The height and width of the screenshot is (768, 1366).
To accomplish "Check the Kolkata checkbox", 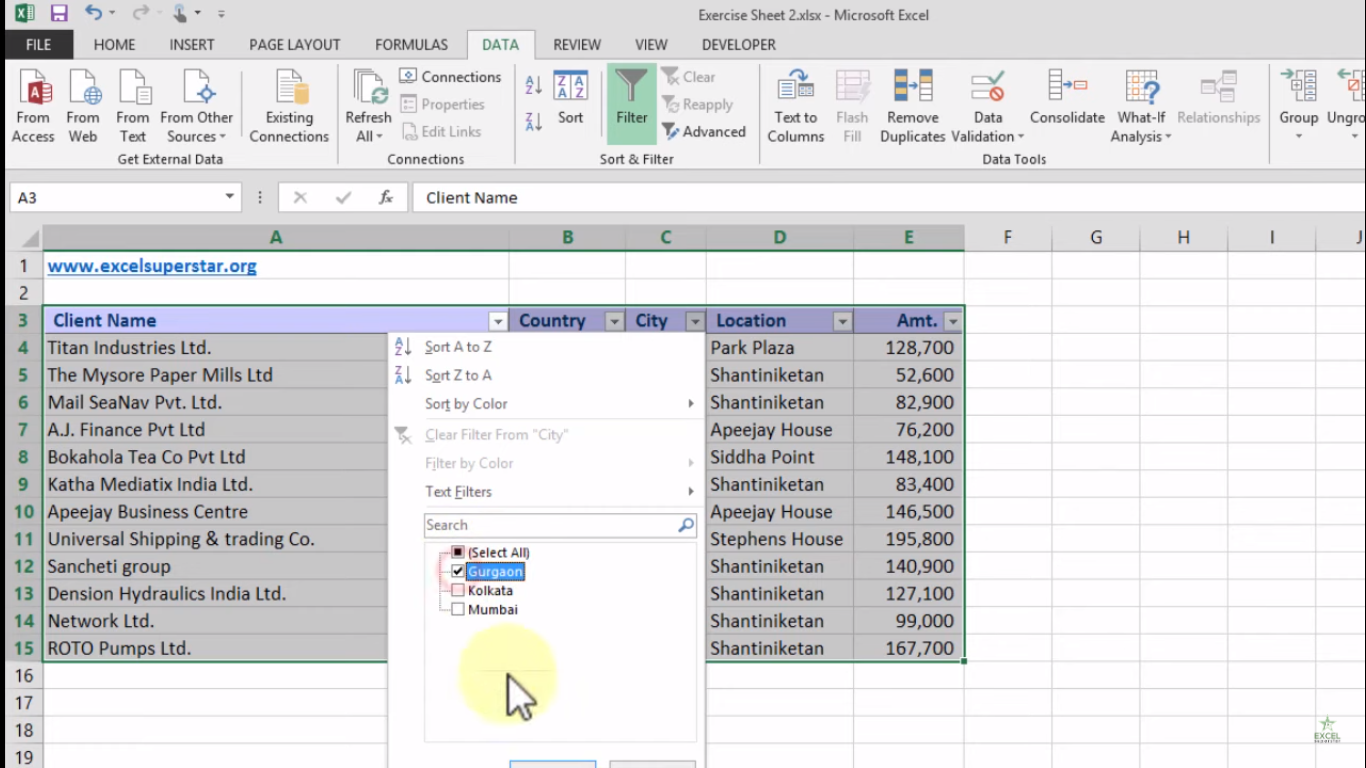I will (x=458, y=590).
